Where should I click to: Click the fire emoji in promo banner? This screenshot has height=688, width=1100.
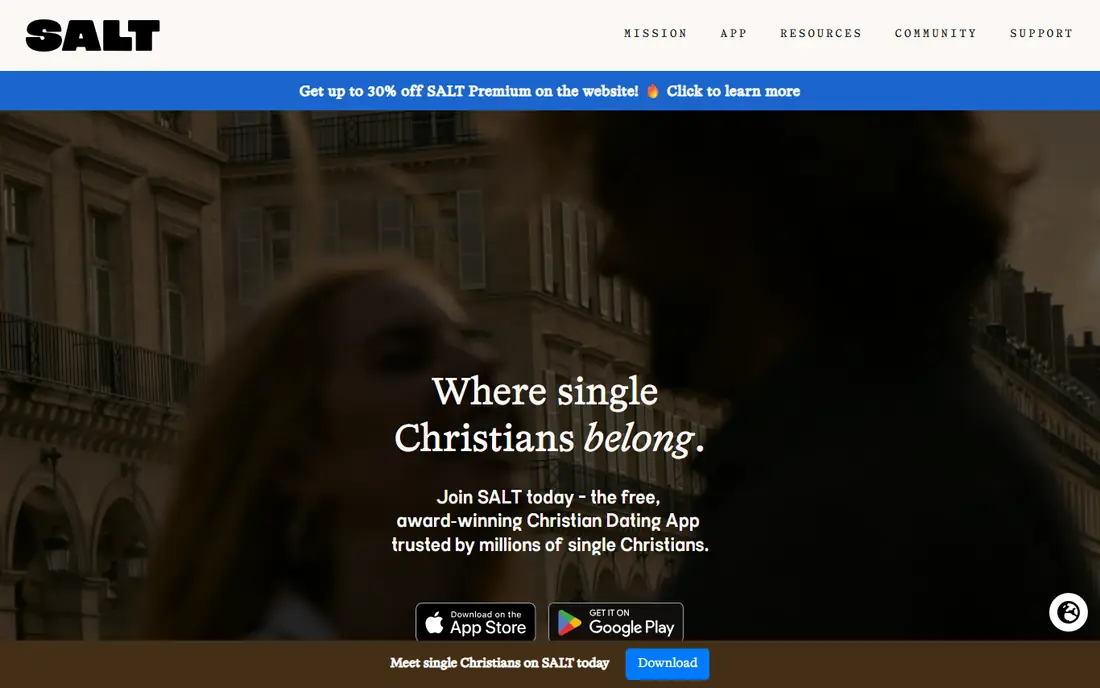tap(652, 91)
